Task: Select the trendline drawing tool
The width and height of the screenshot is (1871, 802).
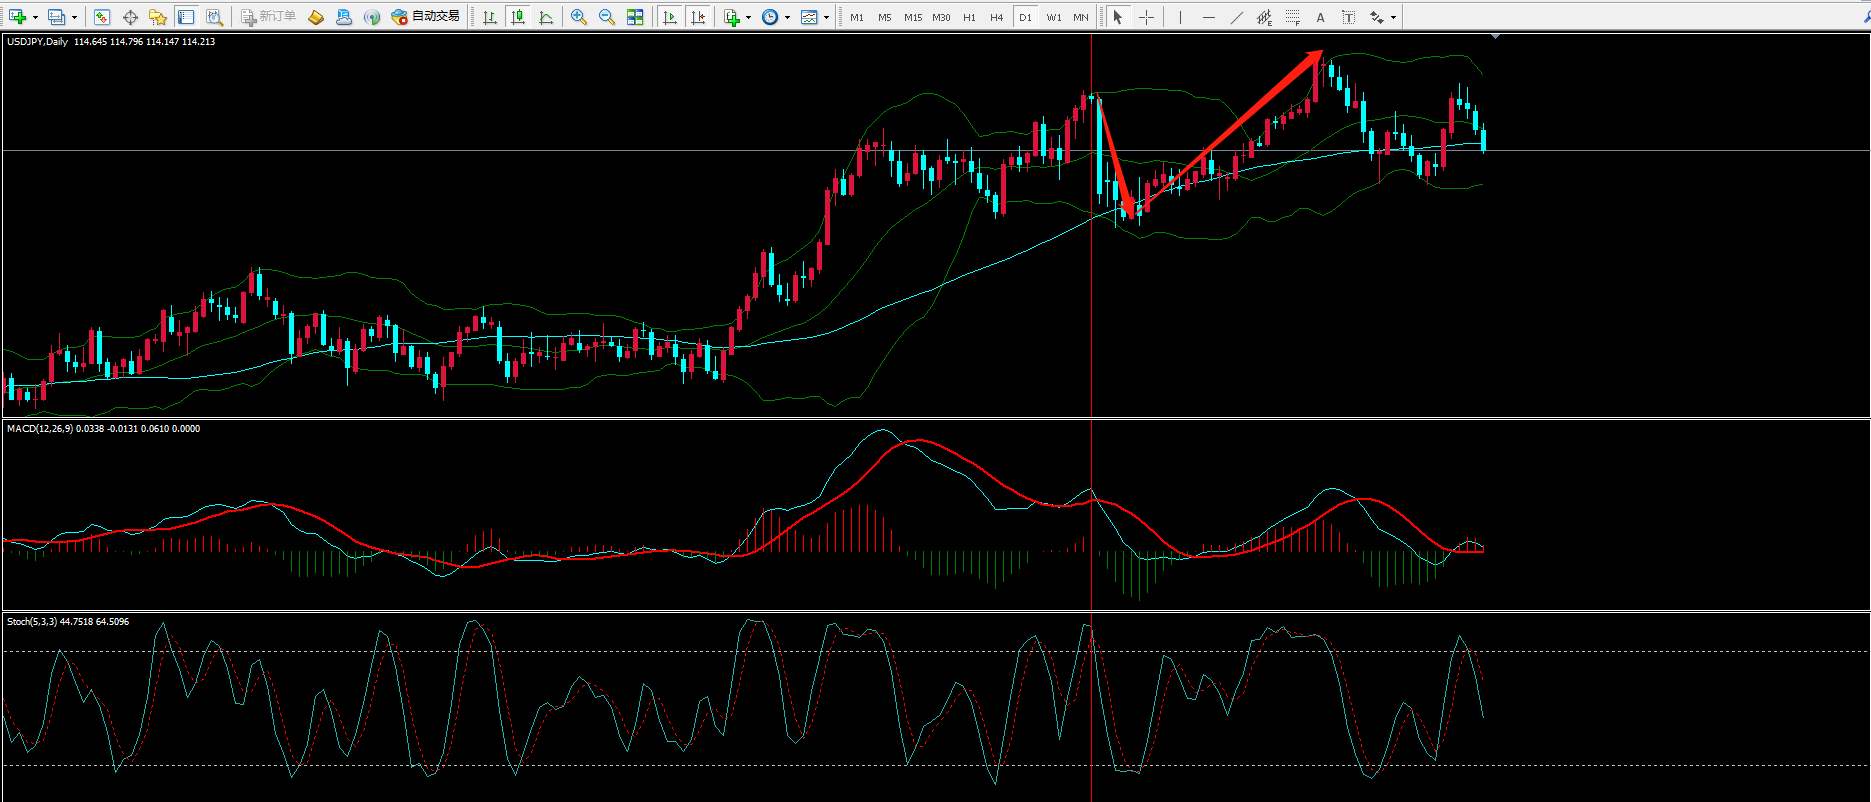Action: pyautogui.click(x=1236, y=17)
